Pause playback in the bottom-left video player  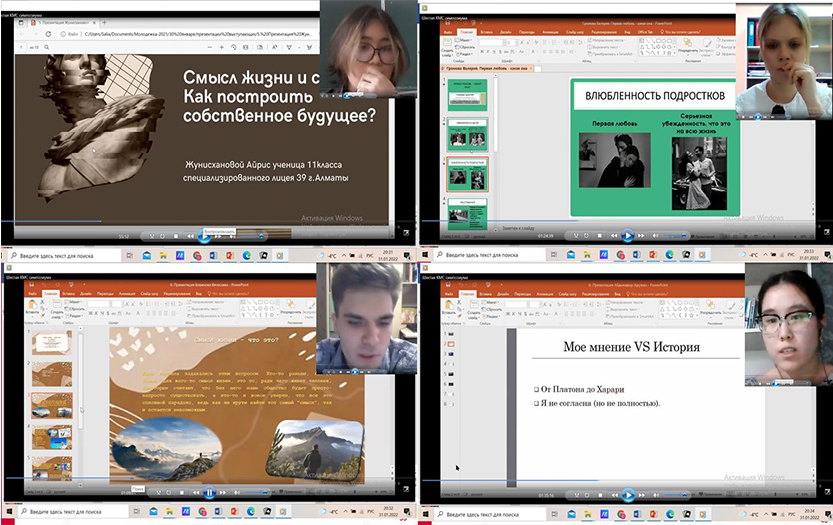click(209, 493)
